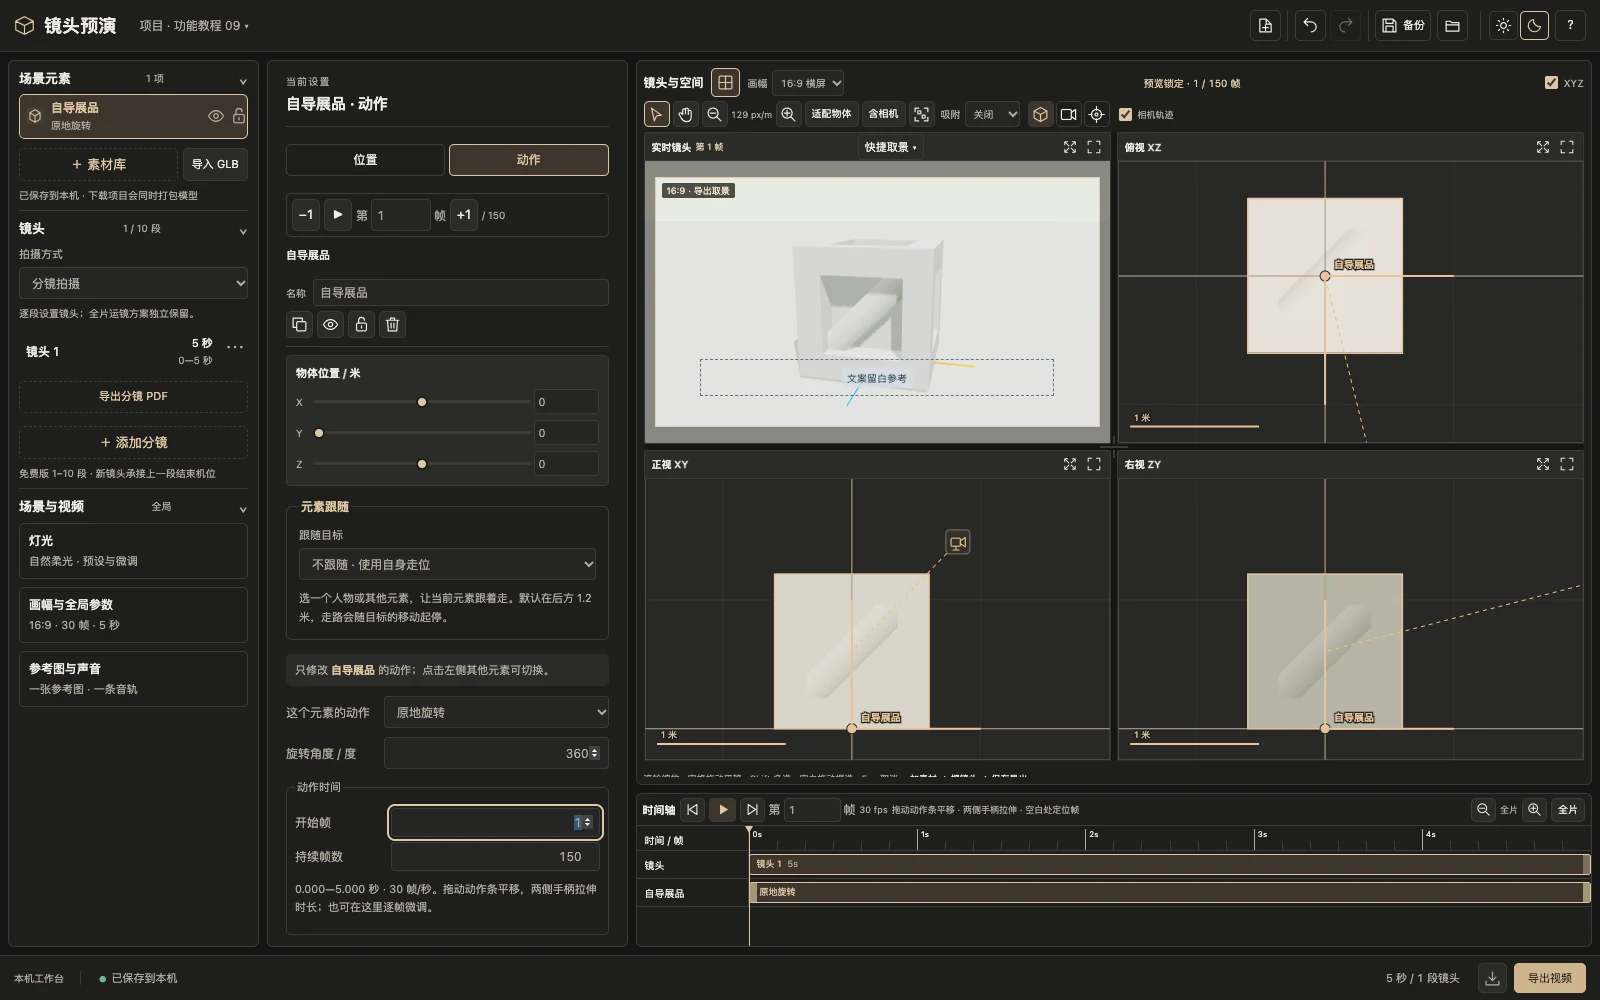Screen dimensions: 1600x1000
Task: Toggle the XYZ checkbox
Action: click(x=1551, y=83)
